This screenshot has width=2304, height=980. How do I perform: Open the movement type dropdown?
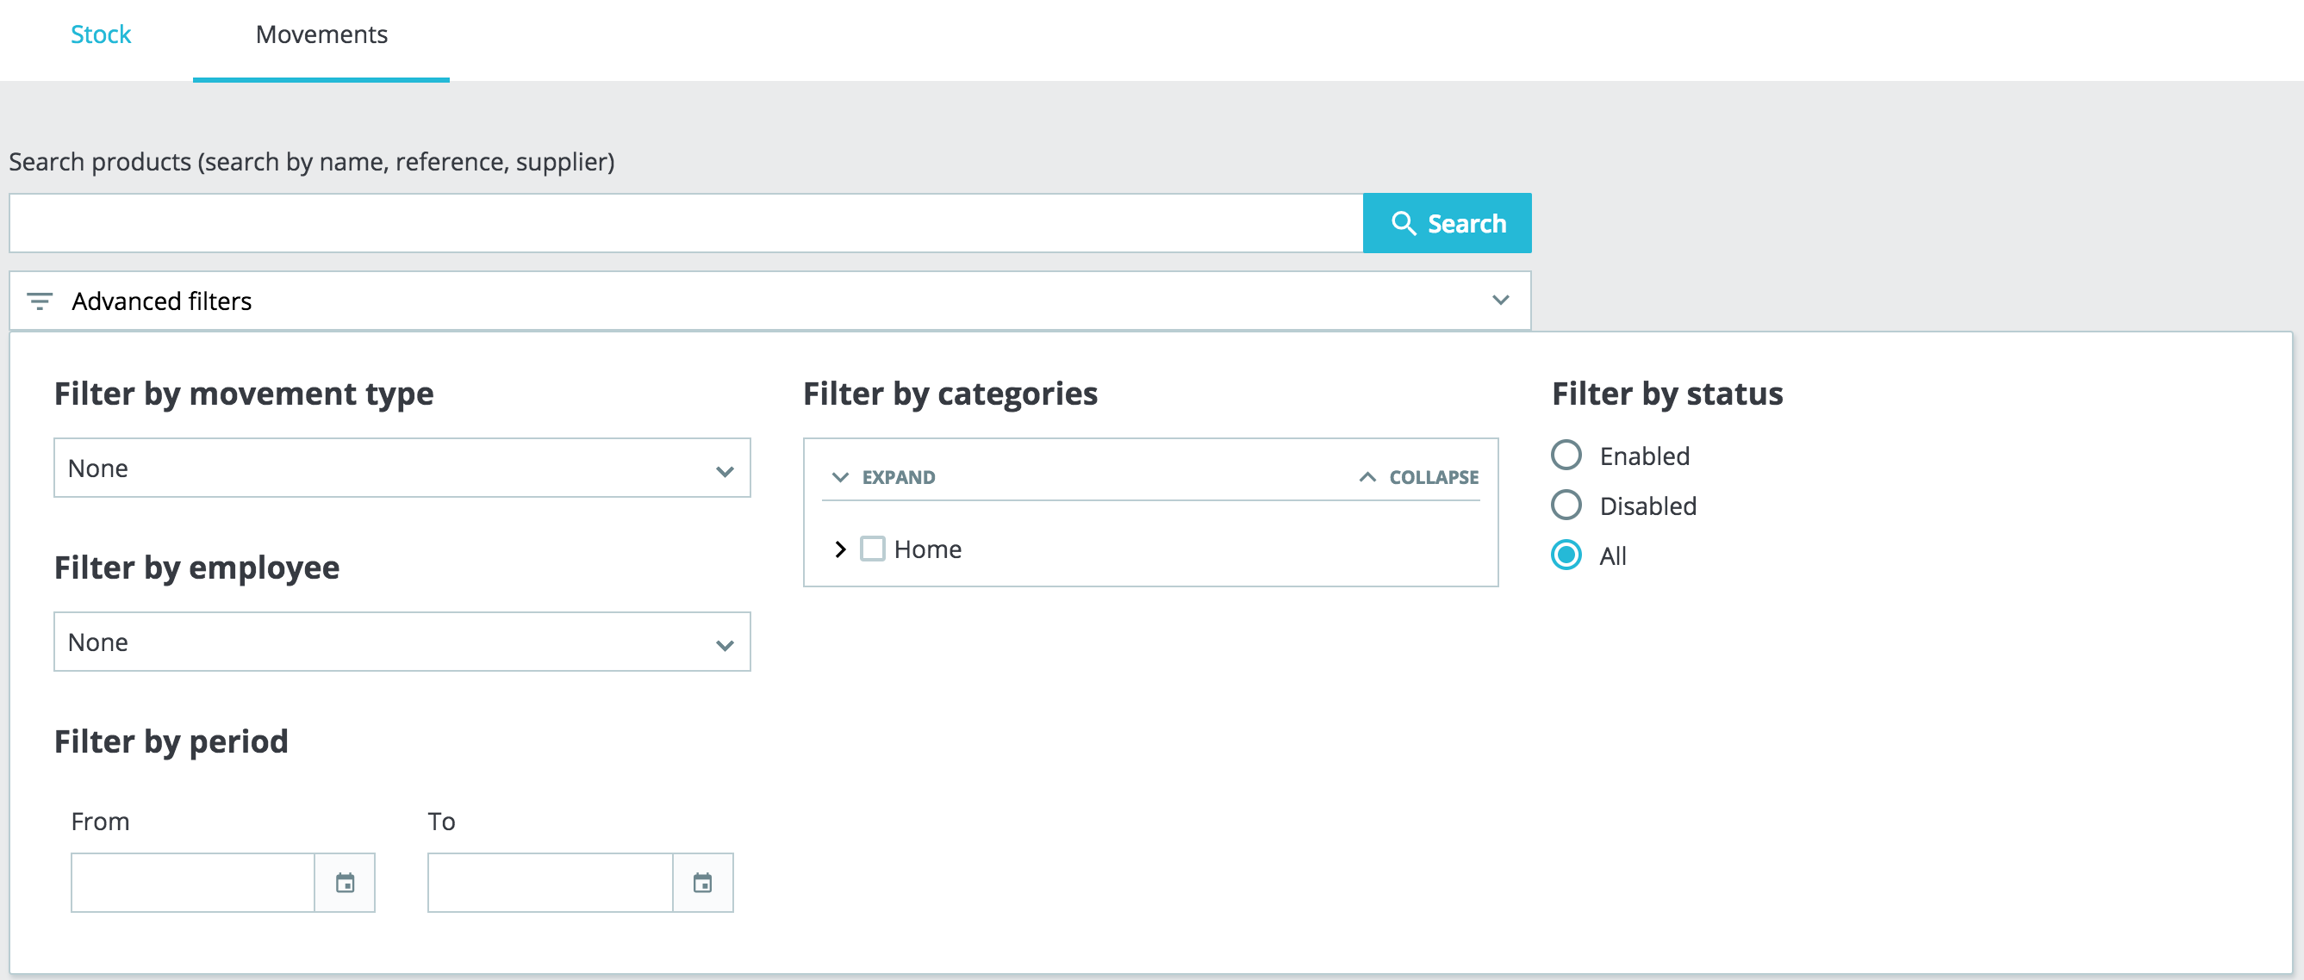(402, 468)
